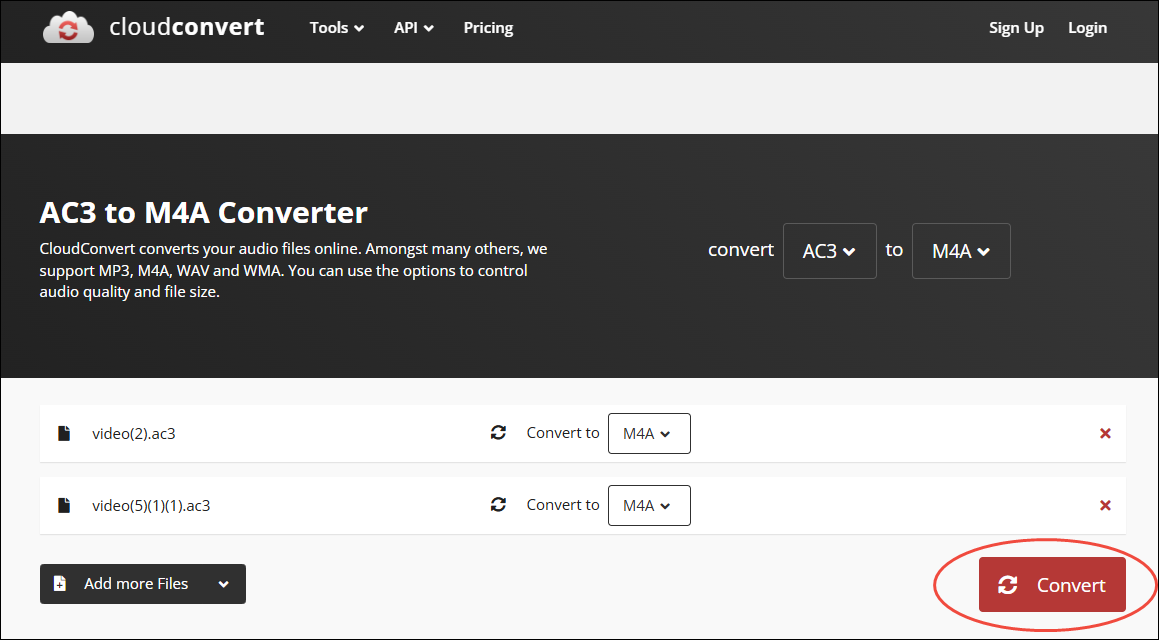Go to the Pricing page

point(488,28)
